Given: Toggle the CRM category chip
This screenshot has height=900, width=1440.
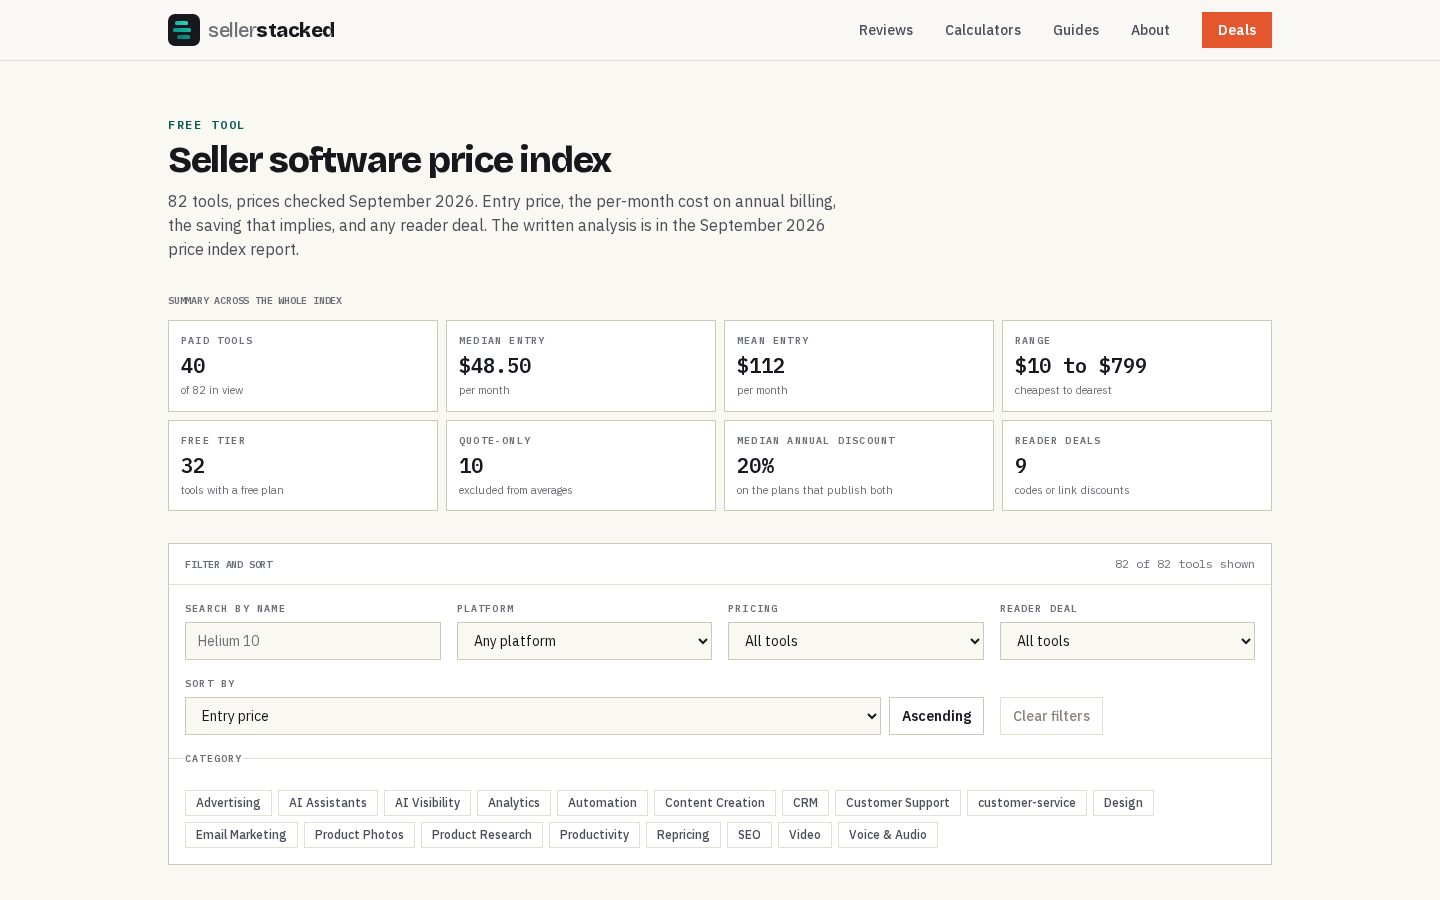Looking at the screenshot, I should [805, 803].
